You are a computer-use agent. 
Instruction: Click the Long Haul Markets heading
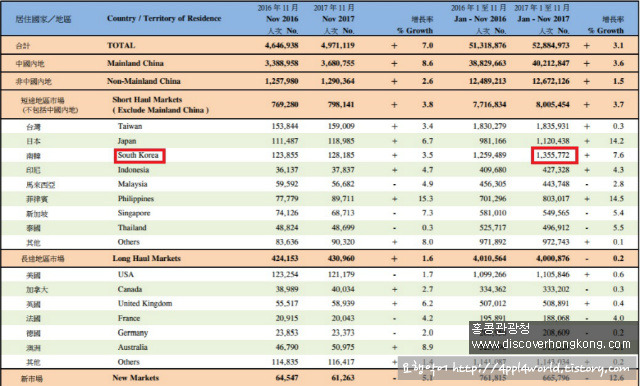(x=147, y=258)
